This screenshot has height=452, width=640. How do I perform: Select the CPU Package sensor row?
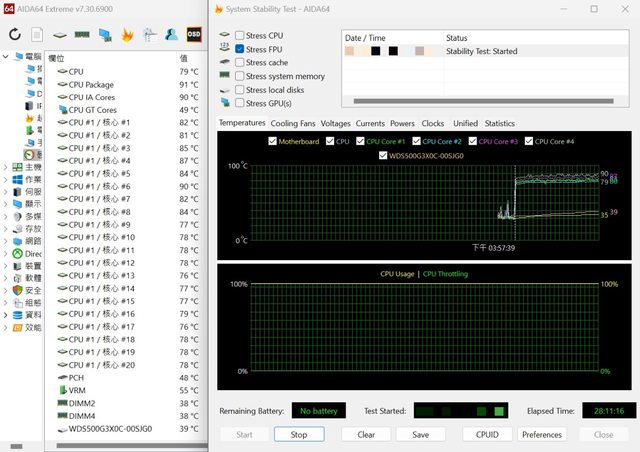point(92,85)
